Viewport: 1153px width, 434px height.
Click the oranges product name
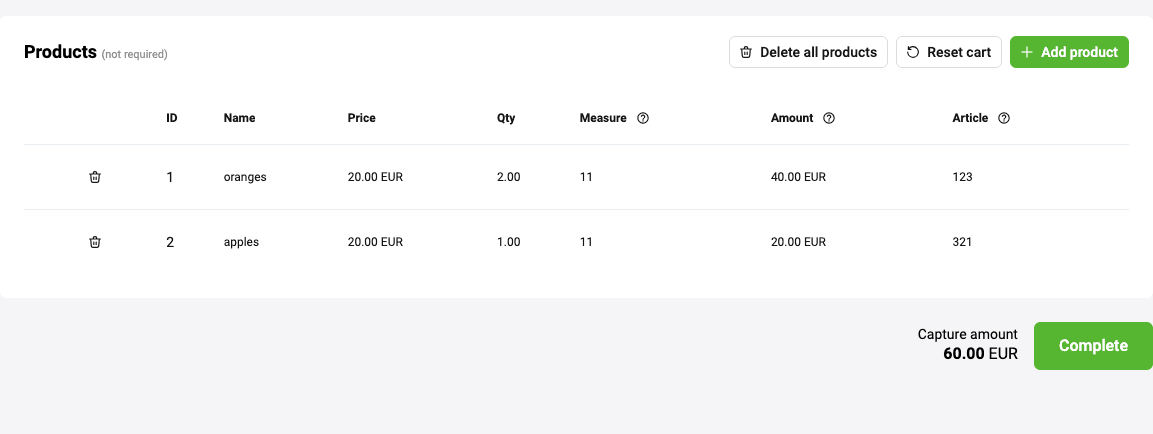pyautogui.click(x=245, y=177)
